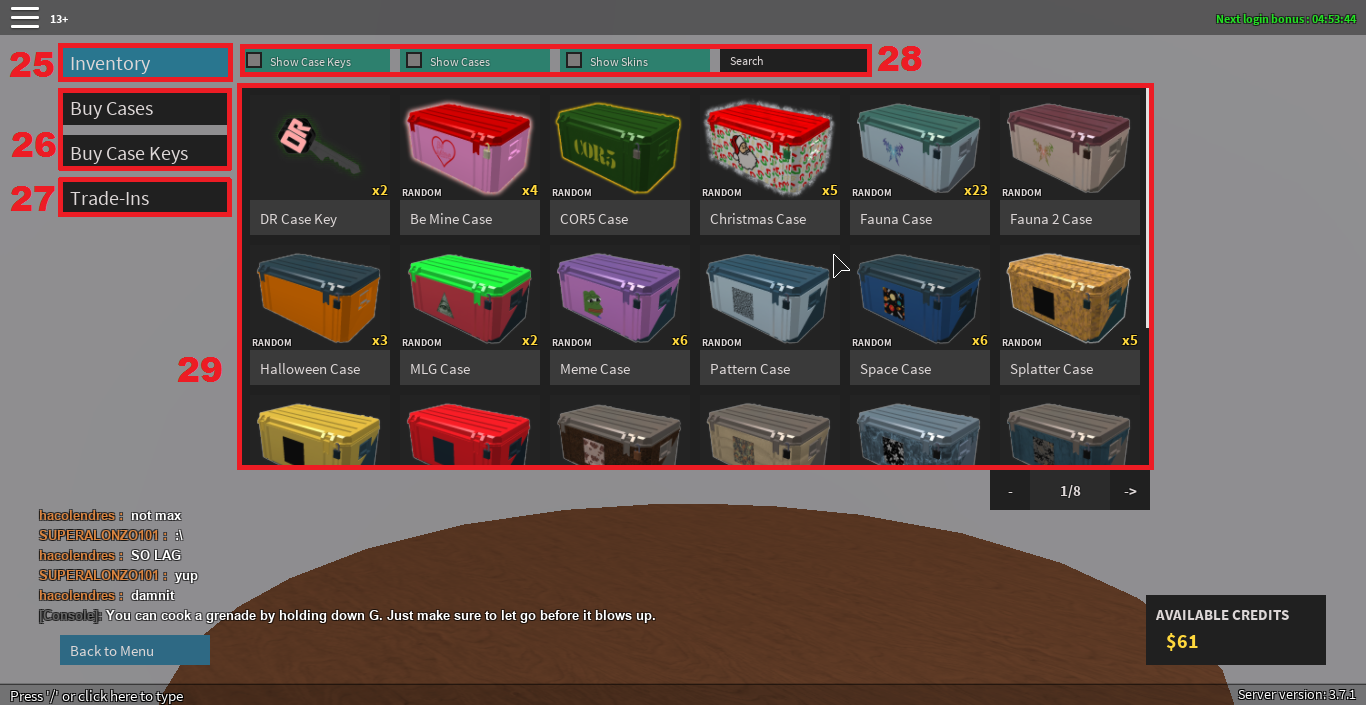Select the blue Space Case image
This screenshot has height=705, width=1366.
(920, 297)
